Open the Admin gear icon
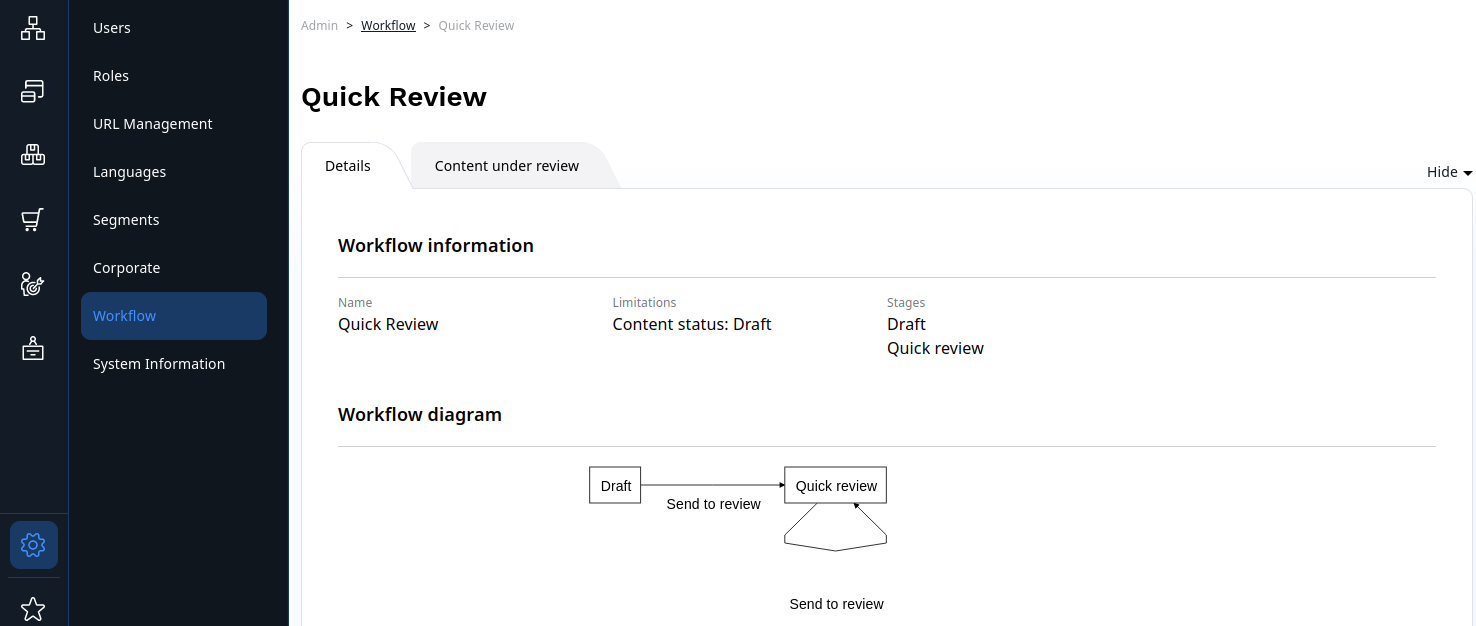The width and height of the screenshot is (1476, 626). click(34, 545)
